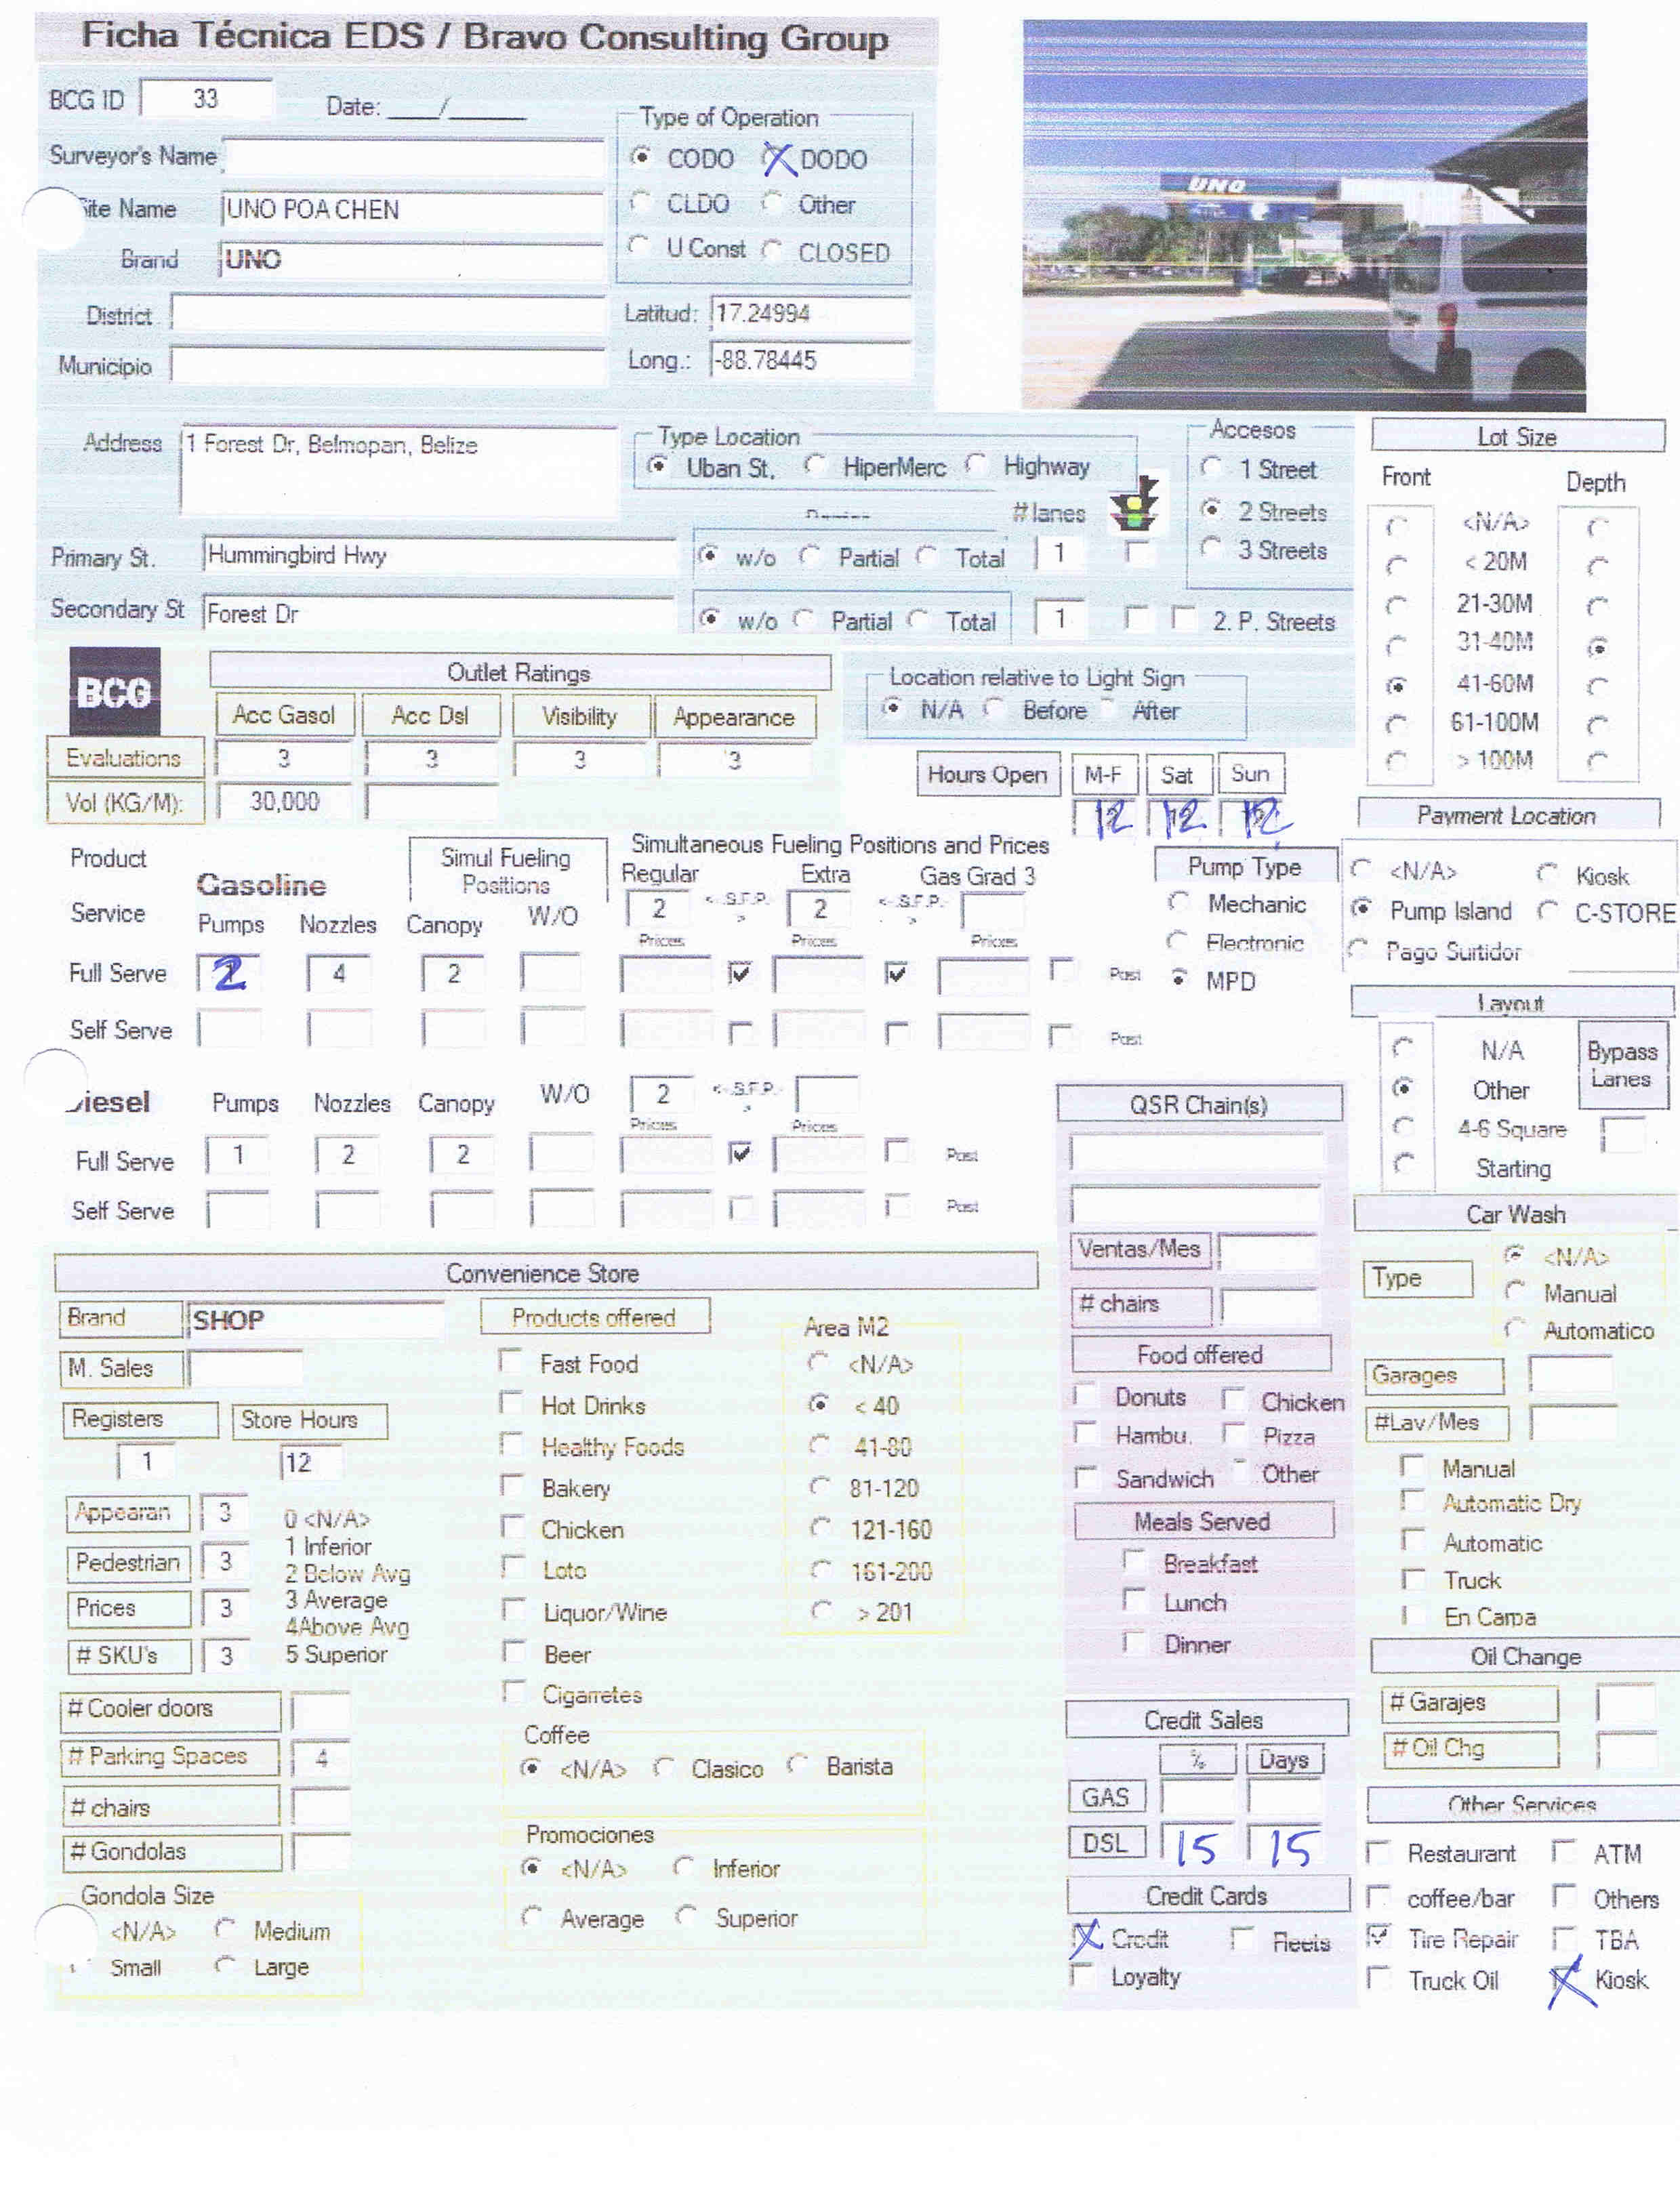
Task: Check the Beer checkbox
Action: [514, 1652]
